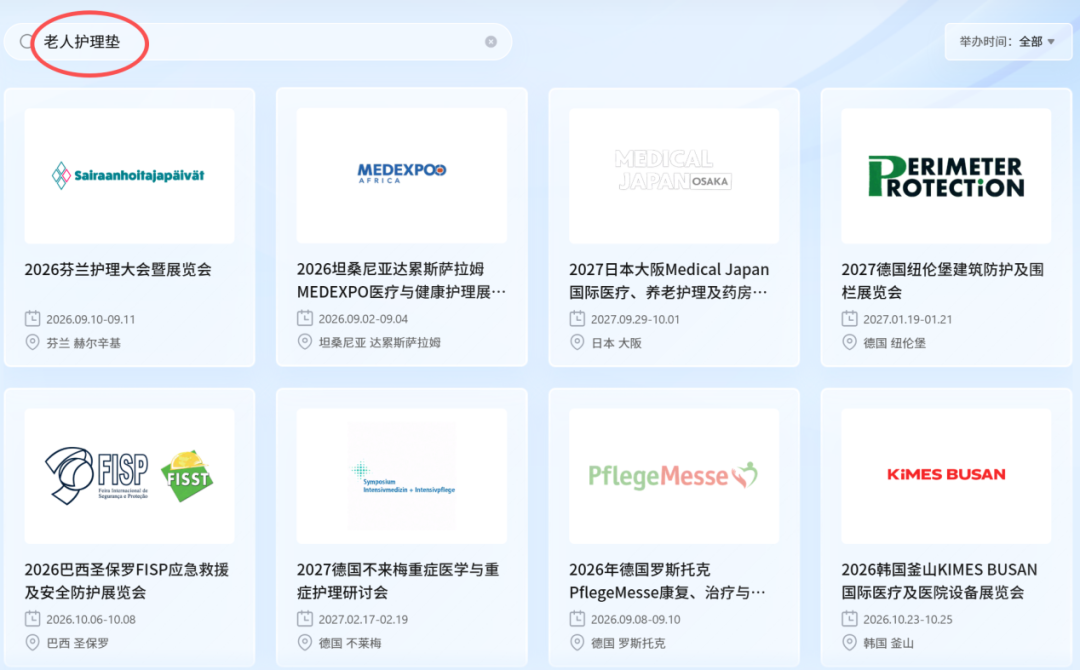The height and width of the screenshot is (670, 1080).
Task: Click location pin beside 德国 不莱梅
Action: point(304,642)
